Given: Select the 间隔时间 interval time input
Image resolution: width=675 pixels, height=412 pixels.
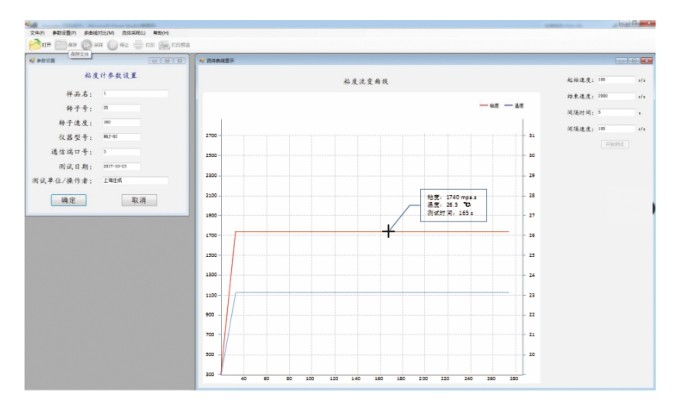Looking at the screenshot, I should click(614, 112).
